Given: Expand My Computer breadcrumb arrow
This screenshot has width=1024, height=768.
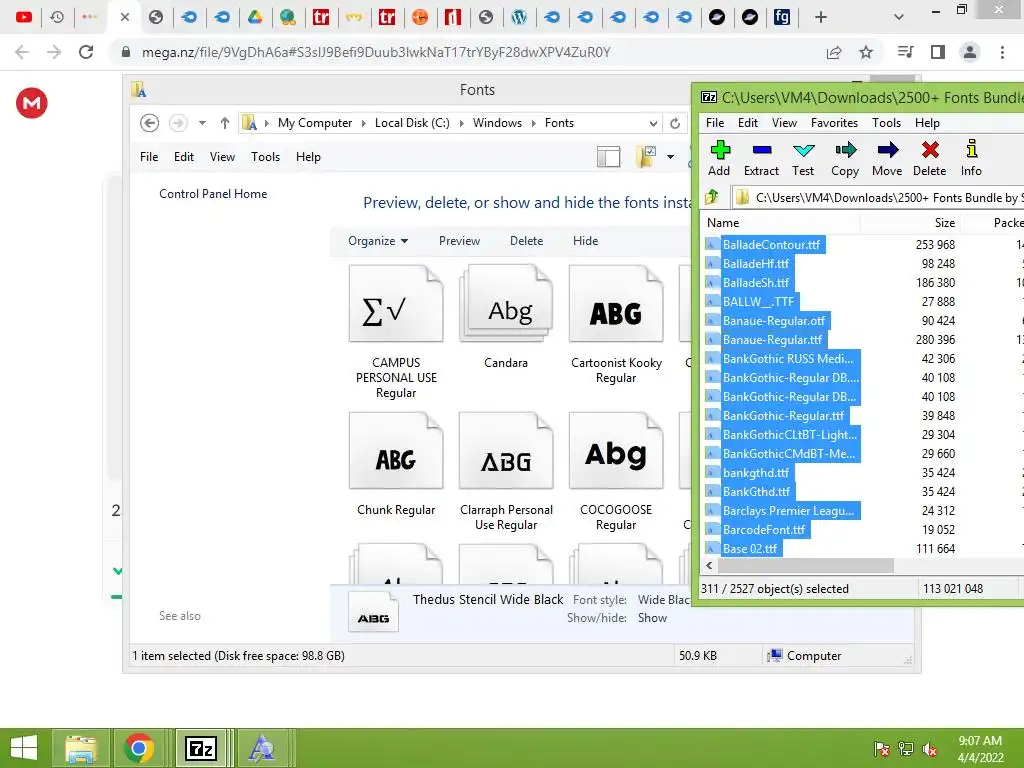Looking at the screenshot, I should pos(364,123).
